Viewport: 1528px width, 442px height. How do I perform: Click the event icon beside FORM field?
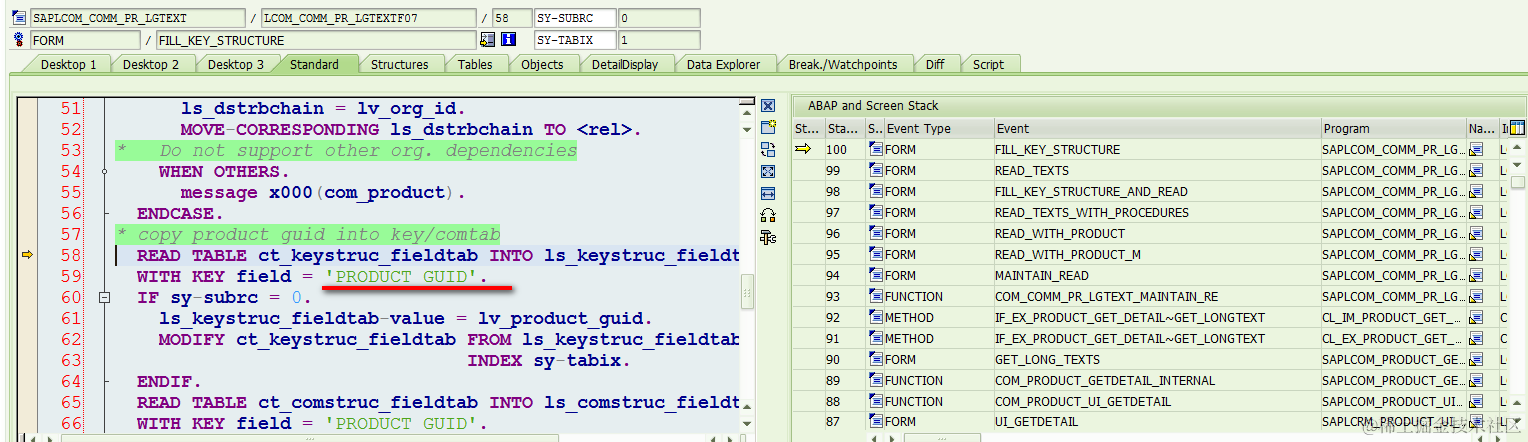point(18,40)
